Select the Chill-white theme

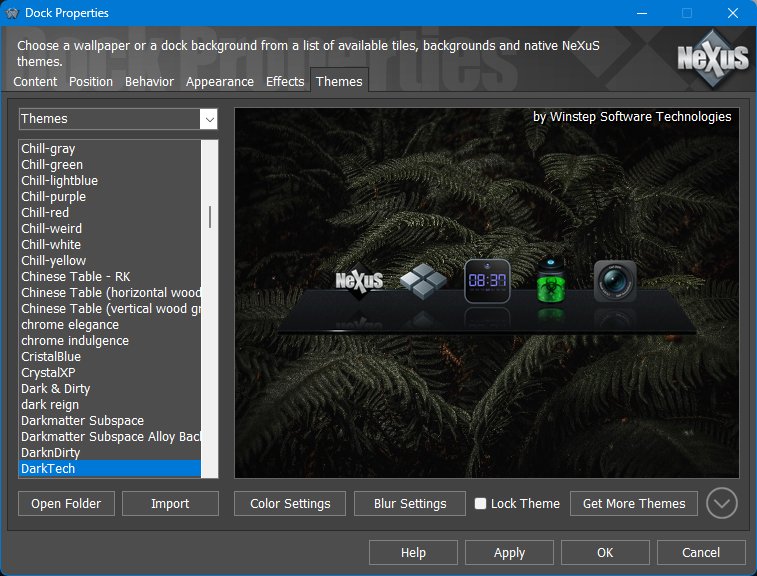110,244
